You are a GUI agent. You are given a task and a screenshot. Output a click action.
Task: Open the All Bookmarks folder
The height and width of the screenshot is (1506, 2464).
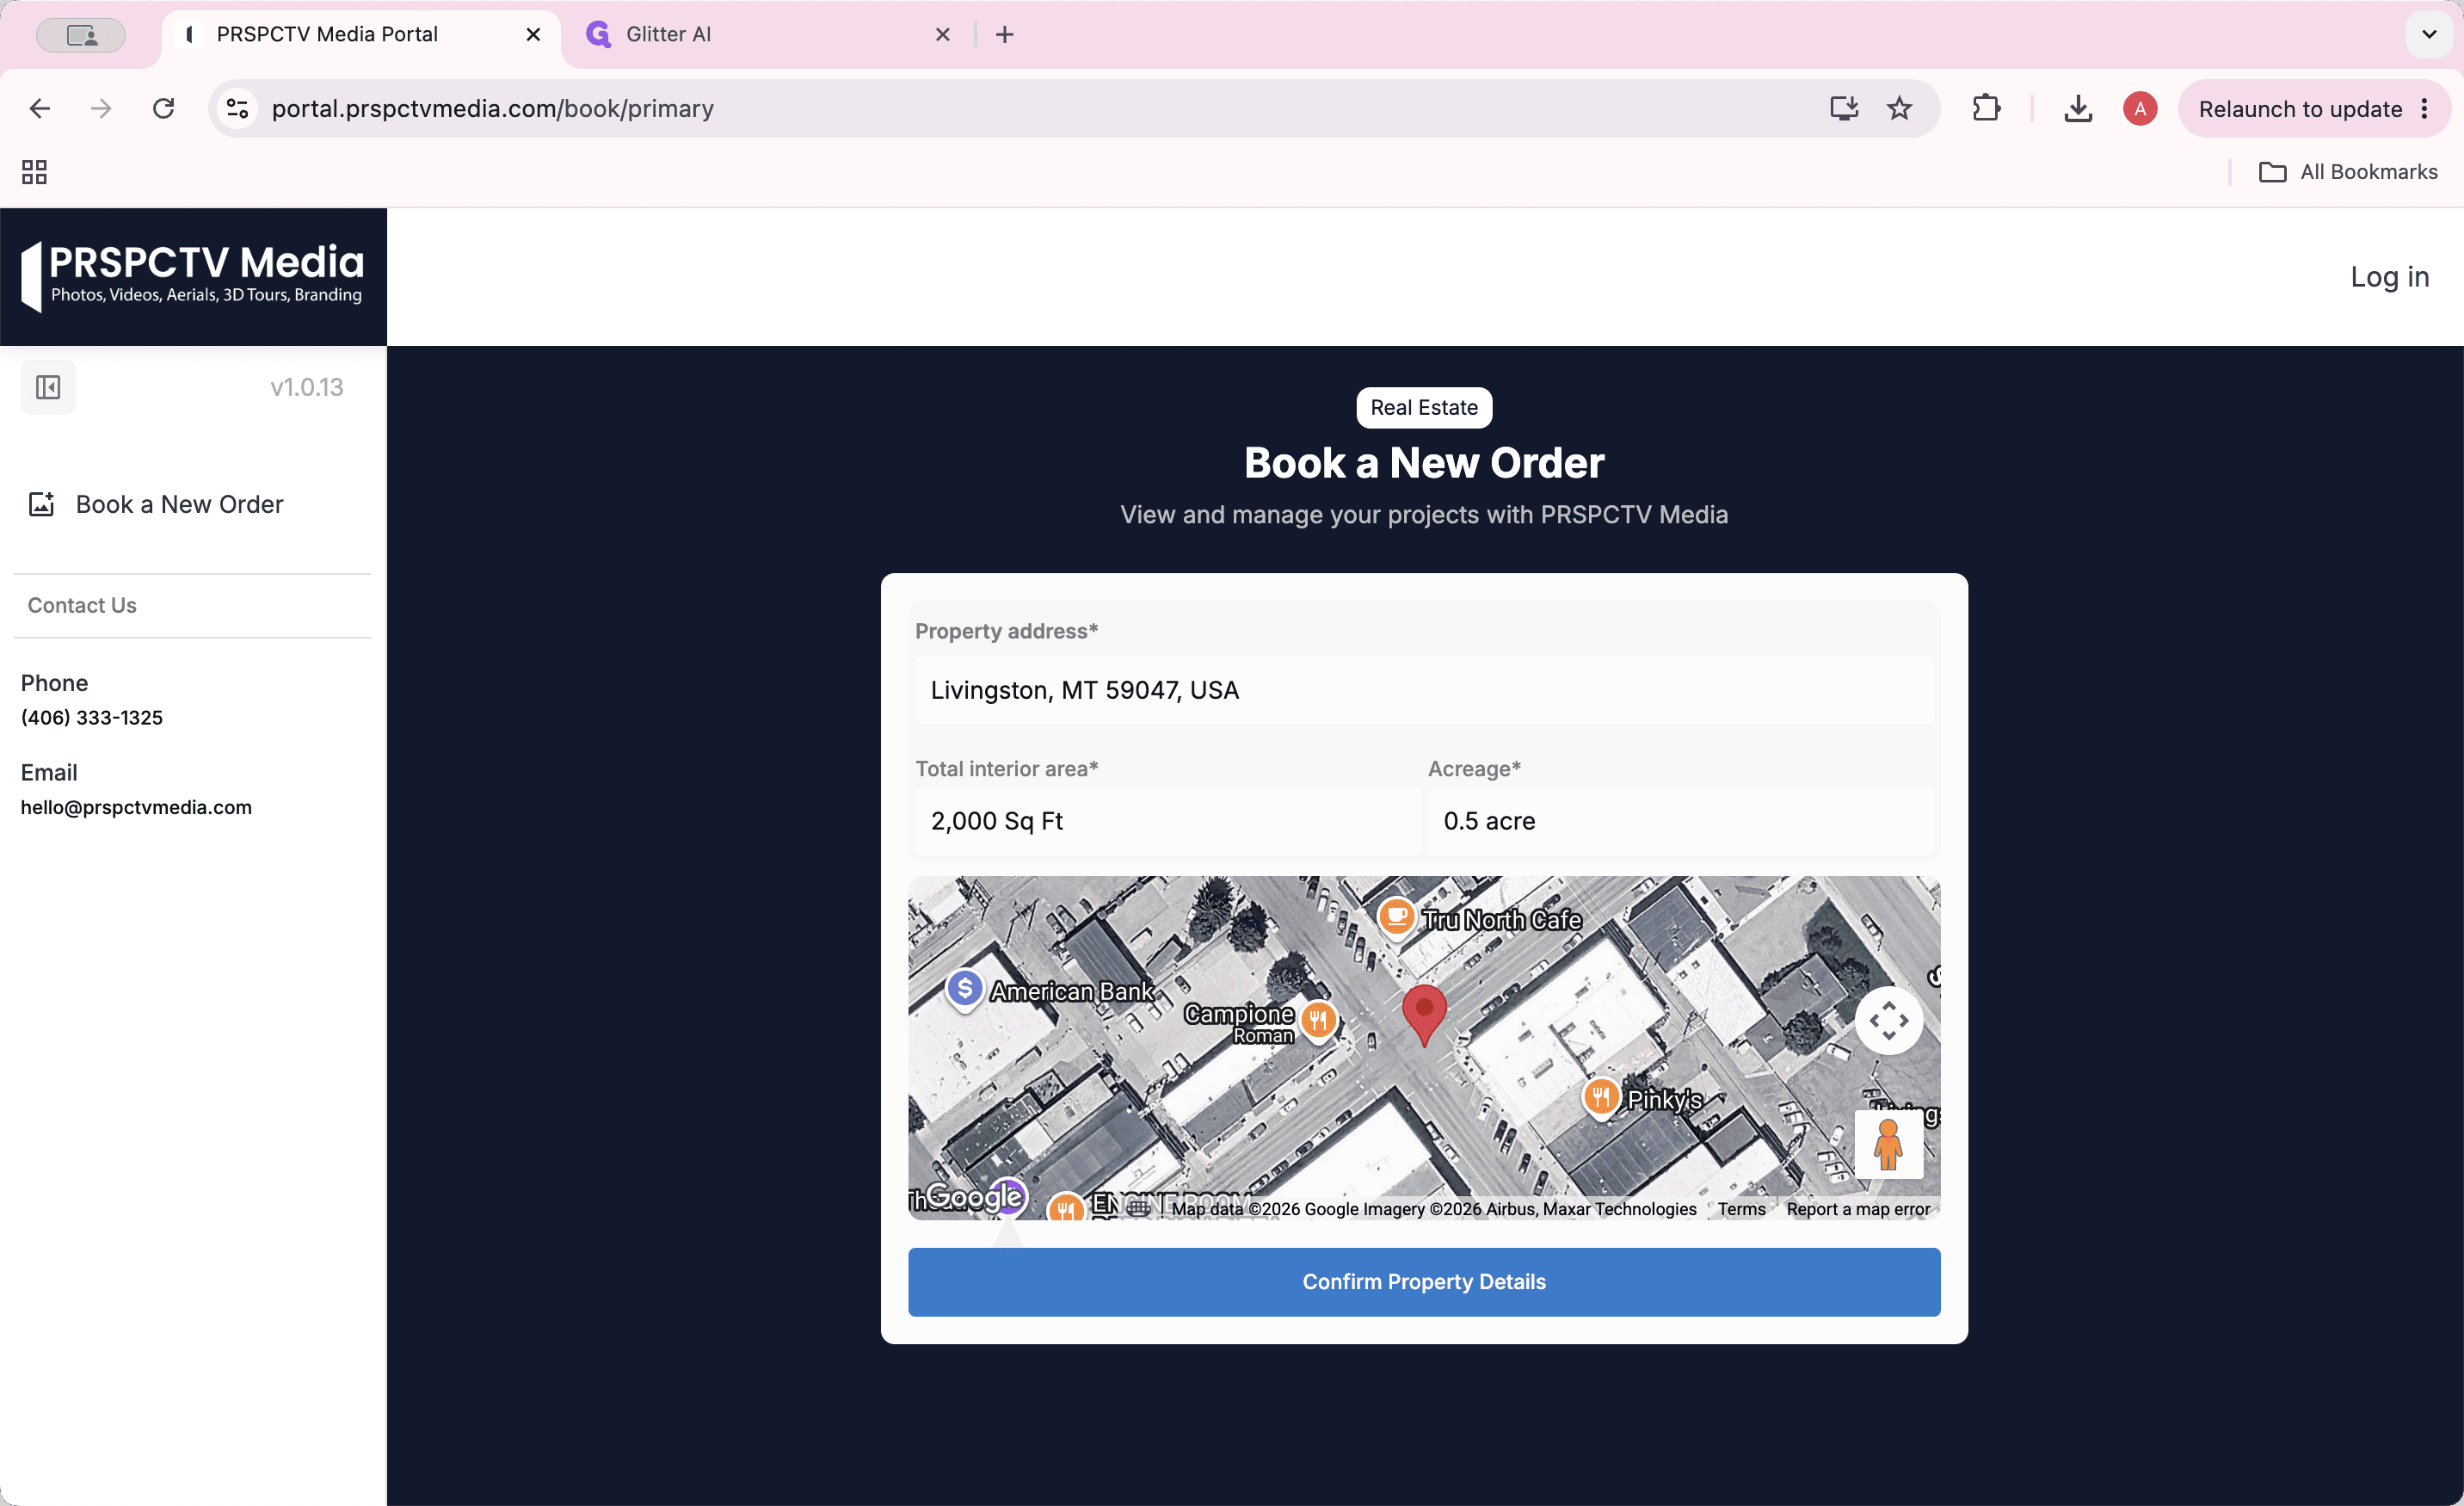coord(2348,172)
